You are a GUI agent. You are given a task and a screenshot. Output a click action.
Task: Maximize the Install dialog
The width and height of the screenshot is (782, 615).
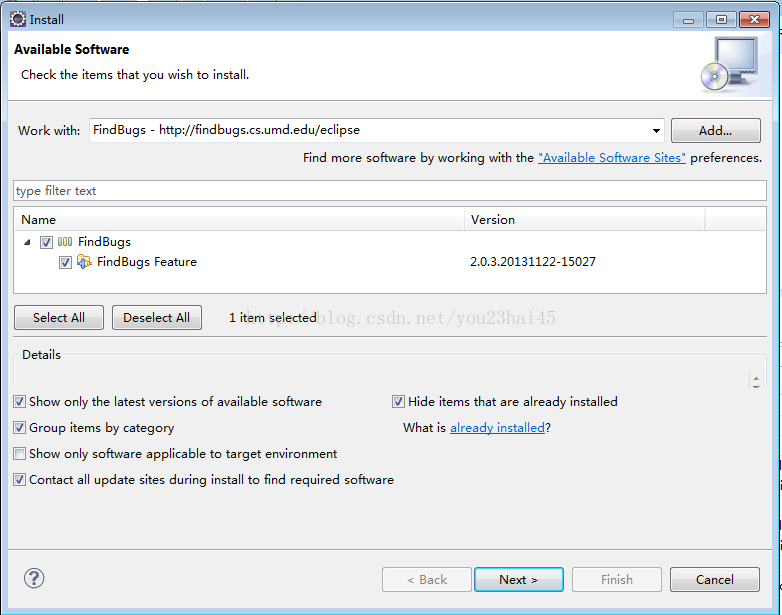pos(721,20)
